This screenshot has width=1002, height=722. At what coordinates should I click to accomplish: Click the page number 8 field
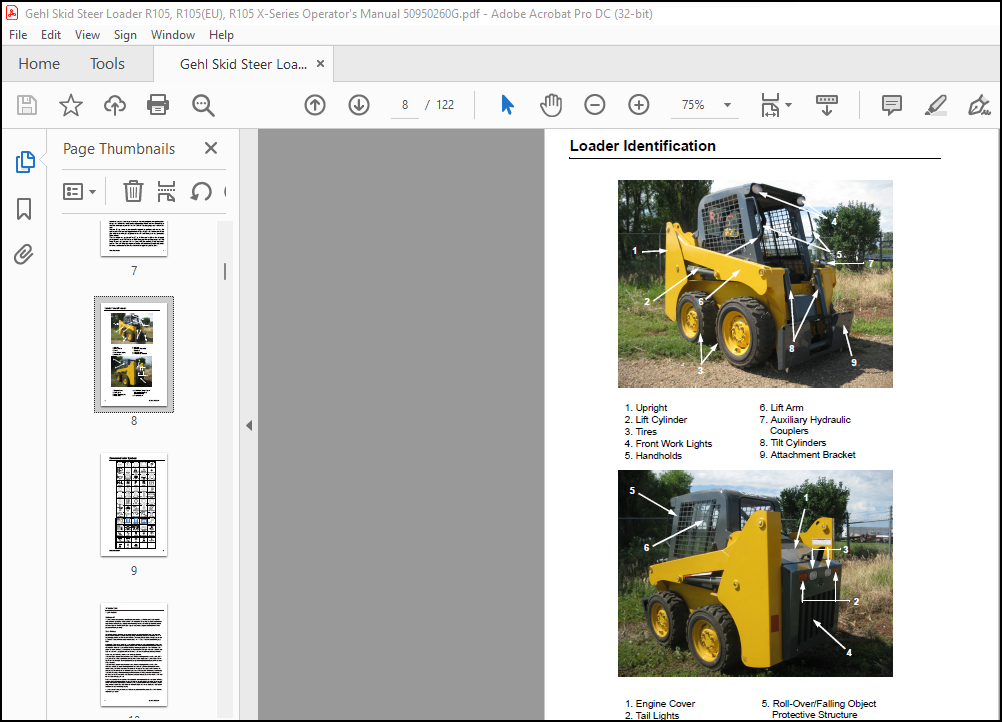[x=405, y=105]
